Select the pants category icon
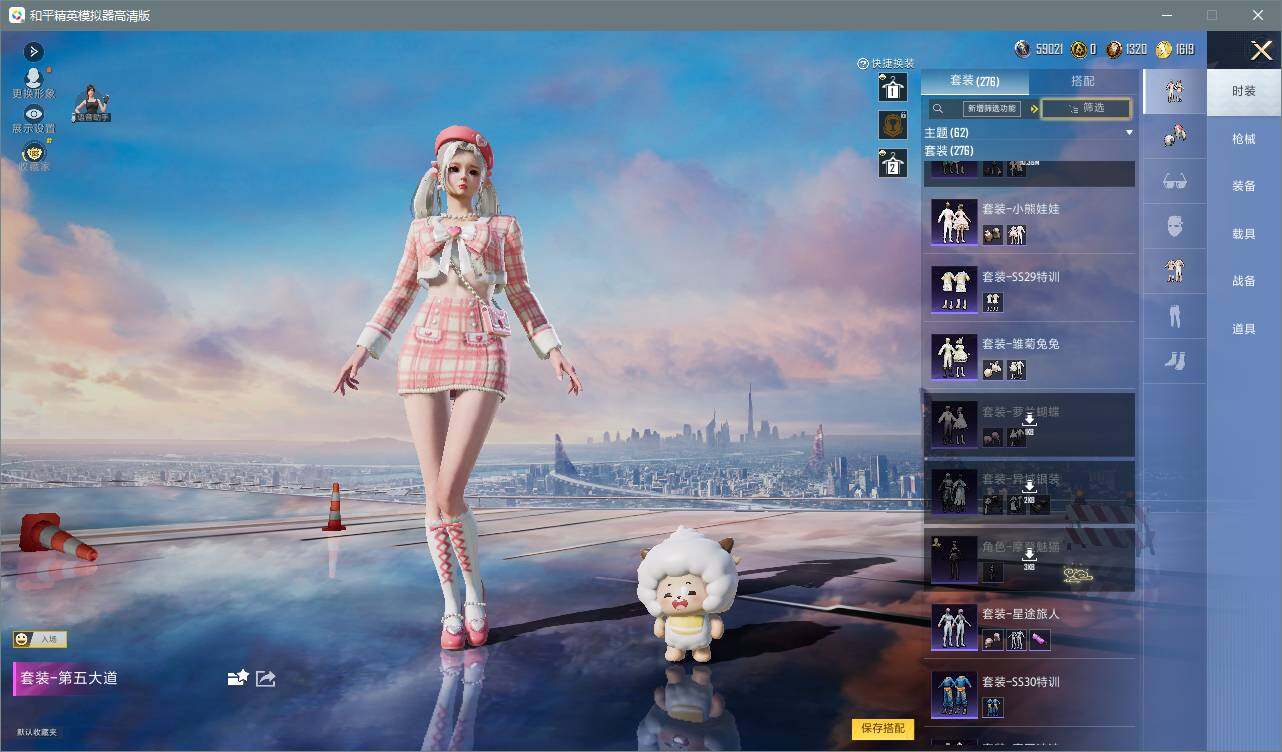The height and width of the screenshot is (752, 1282). click(x=1175, y=316)
